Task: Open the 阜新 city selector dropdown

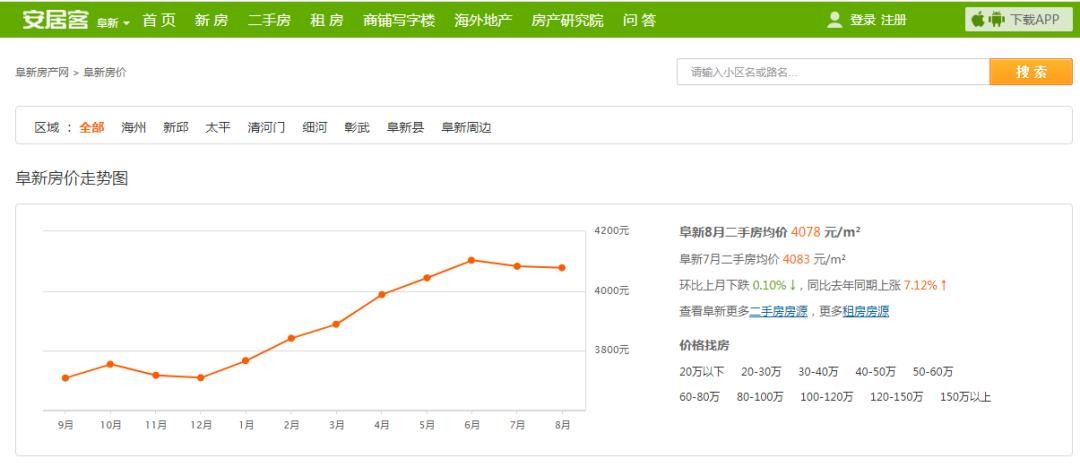Action: tap(113, 22)
